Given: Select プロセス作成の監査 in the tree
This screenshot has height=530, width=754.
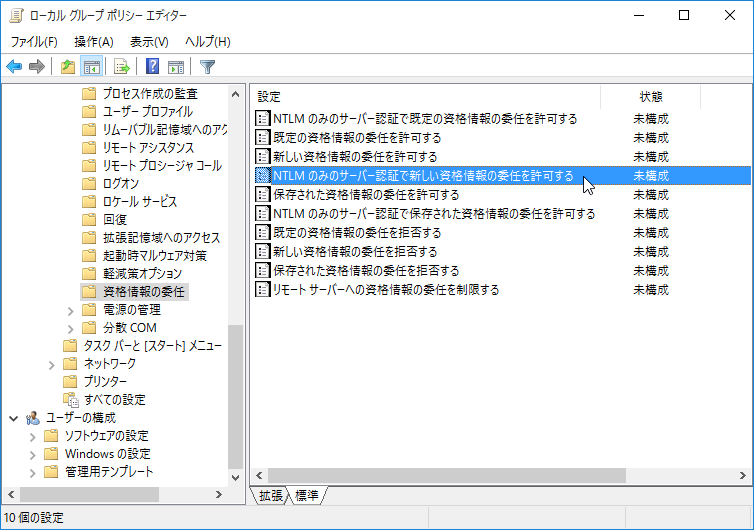Looking at the screenshot, I should pos(150,93).
